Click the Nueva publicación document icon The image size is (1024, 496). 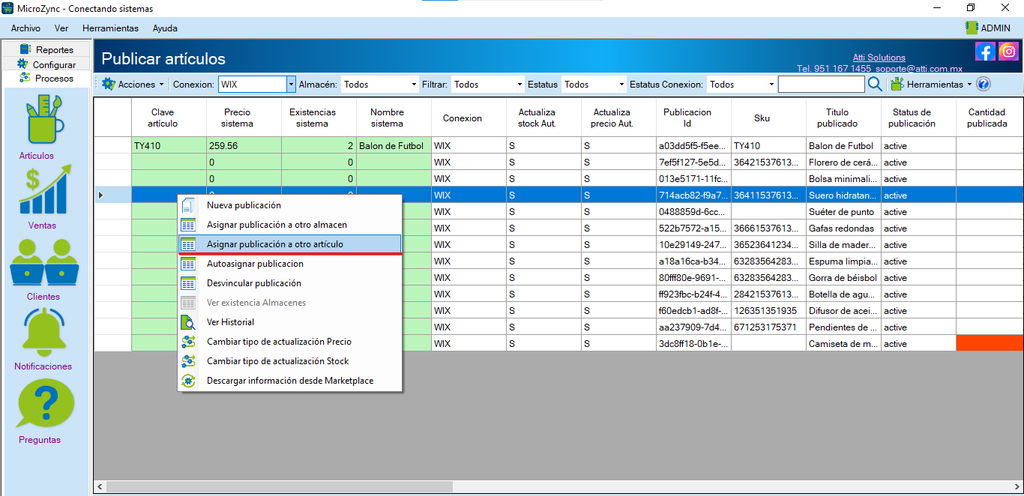188,205
